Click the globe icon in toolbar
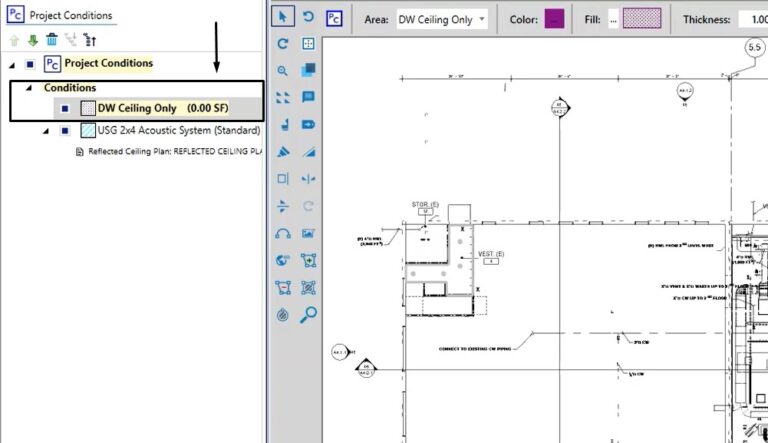The height and width of the screenshot is (443, 768). 283,260
